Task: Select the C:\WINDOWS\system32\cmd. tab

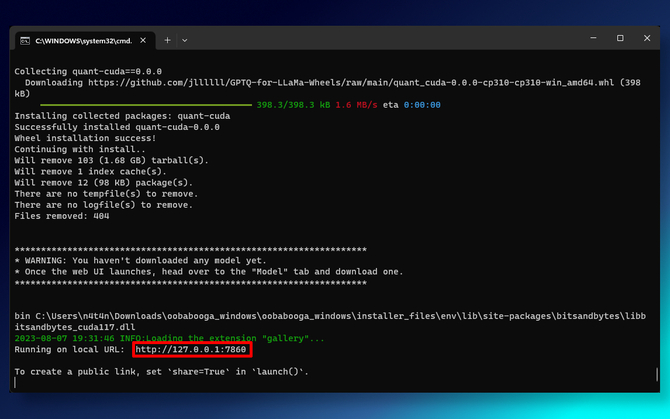Action: click(x=85, y=41)
